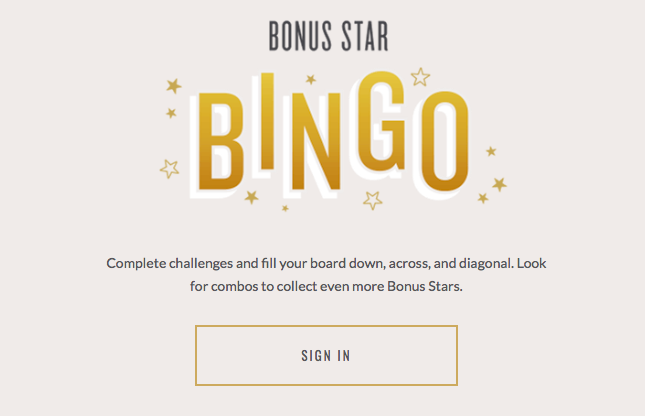The image size is (645, 416).
Task: Click the SIGN IN button
Action: (326, 355)
